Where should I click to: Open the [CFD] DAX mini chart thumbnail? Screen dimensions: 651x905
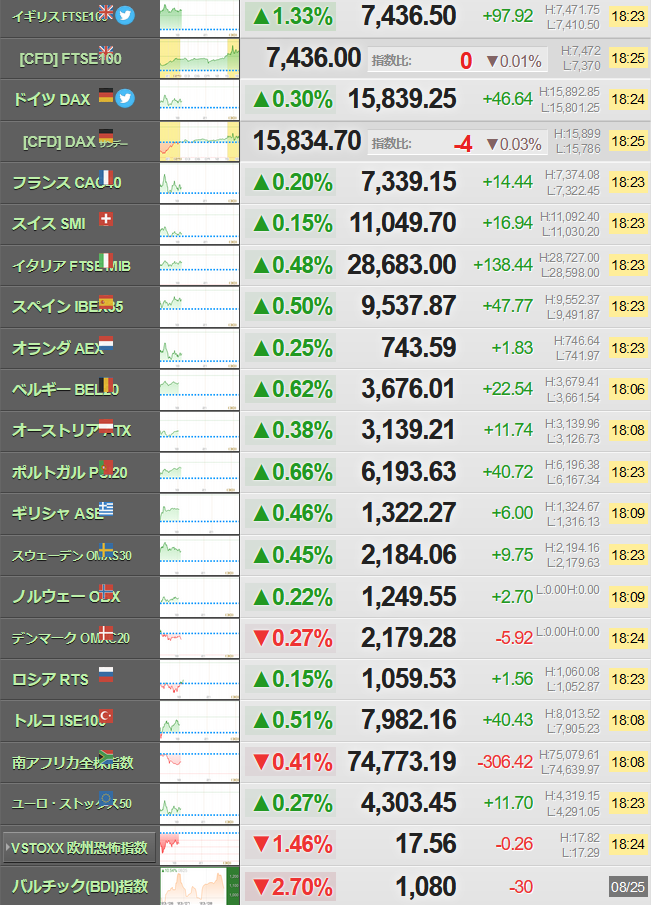click(199, 141)
